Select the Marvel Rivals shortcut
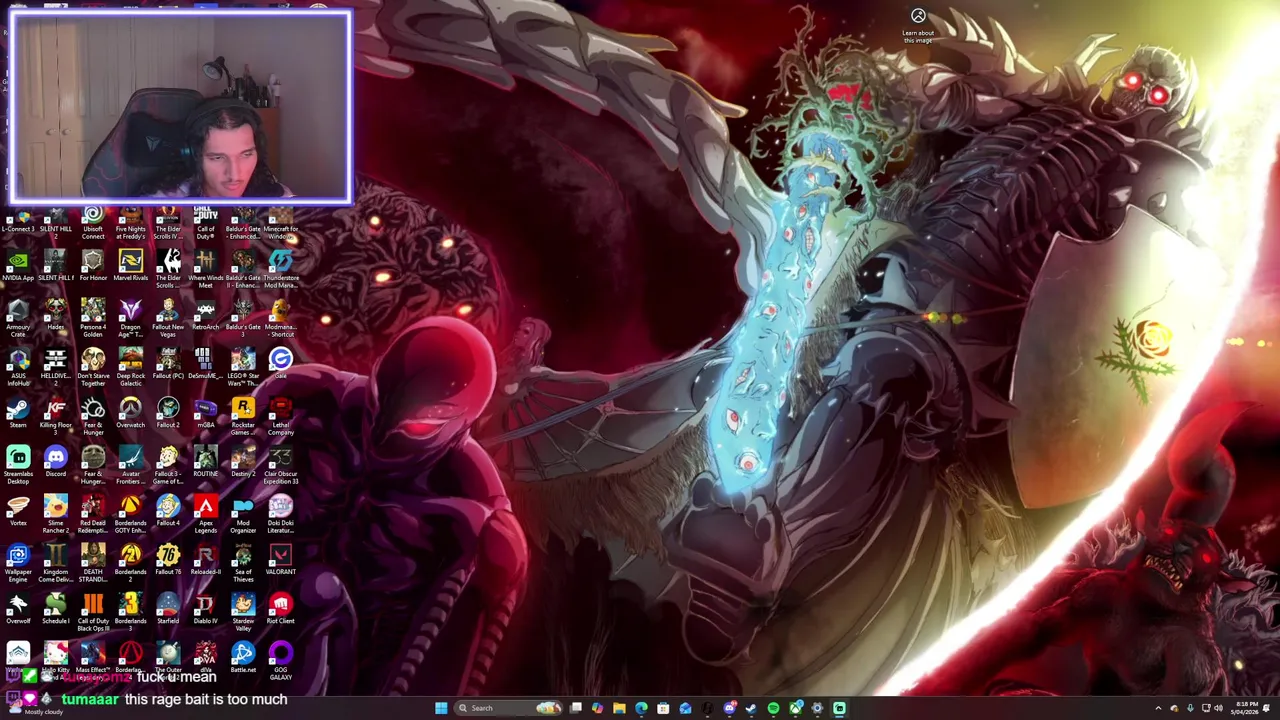Screen dimensions: 1280x720 click(130, 267)
